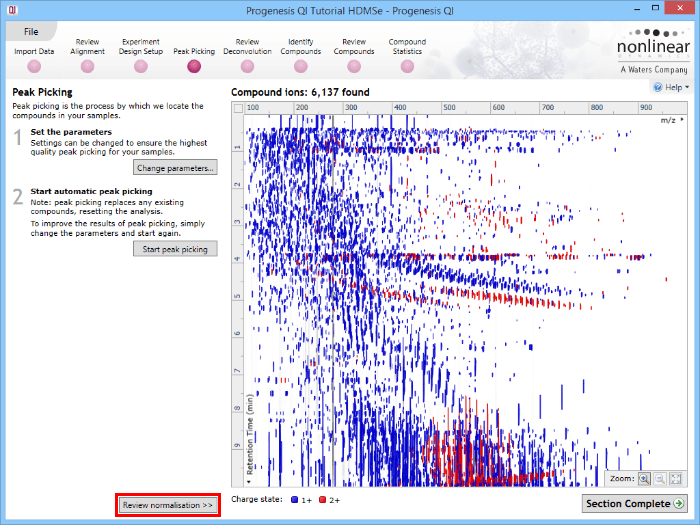700x525 pixels.
Task: Select the Peak Picking step
Action: tap(194, 59)
